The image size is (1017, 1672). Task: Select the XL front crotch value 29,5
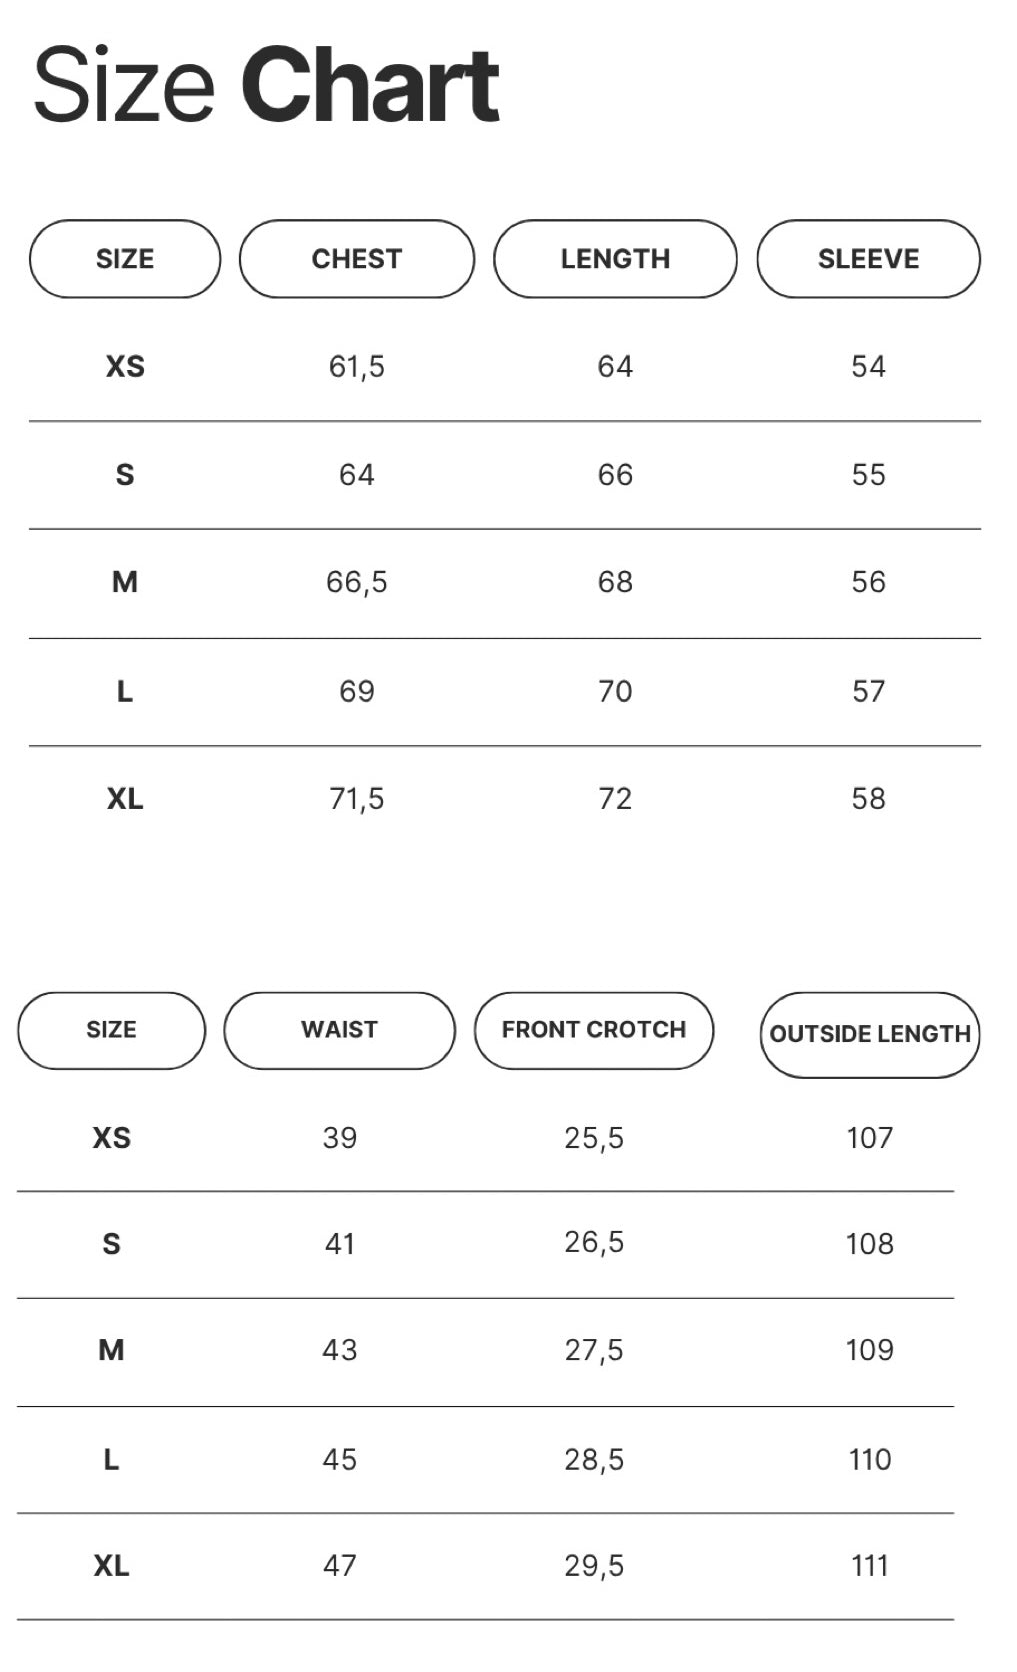pos(594,1566)
